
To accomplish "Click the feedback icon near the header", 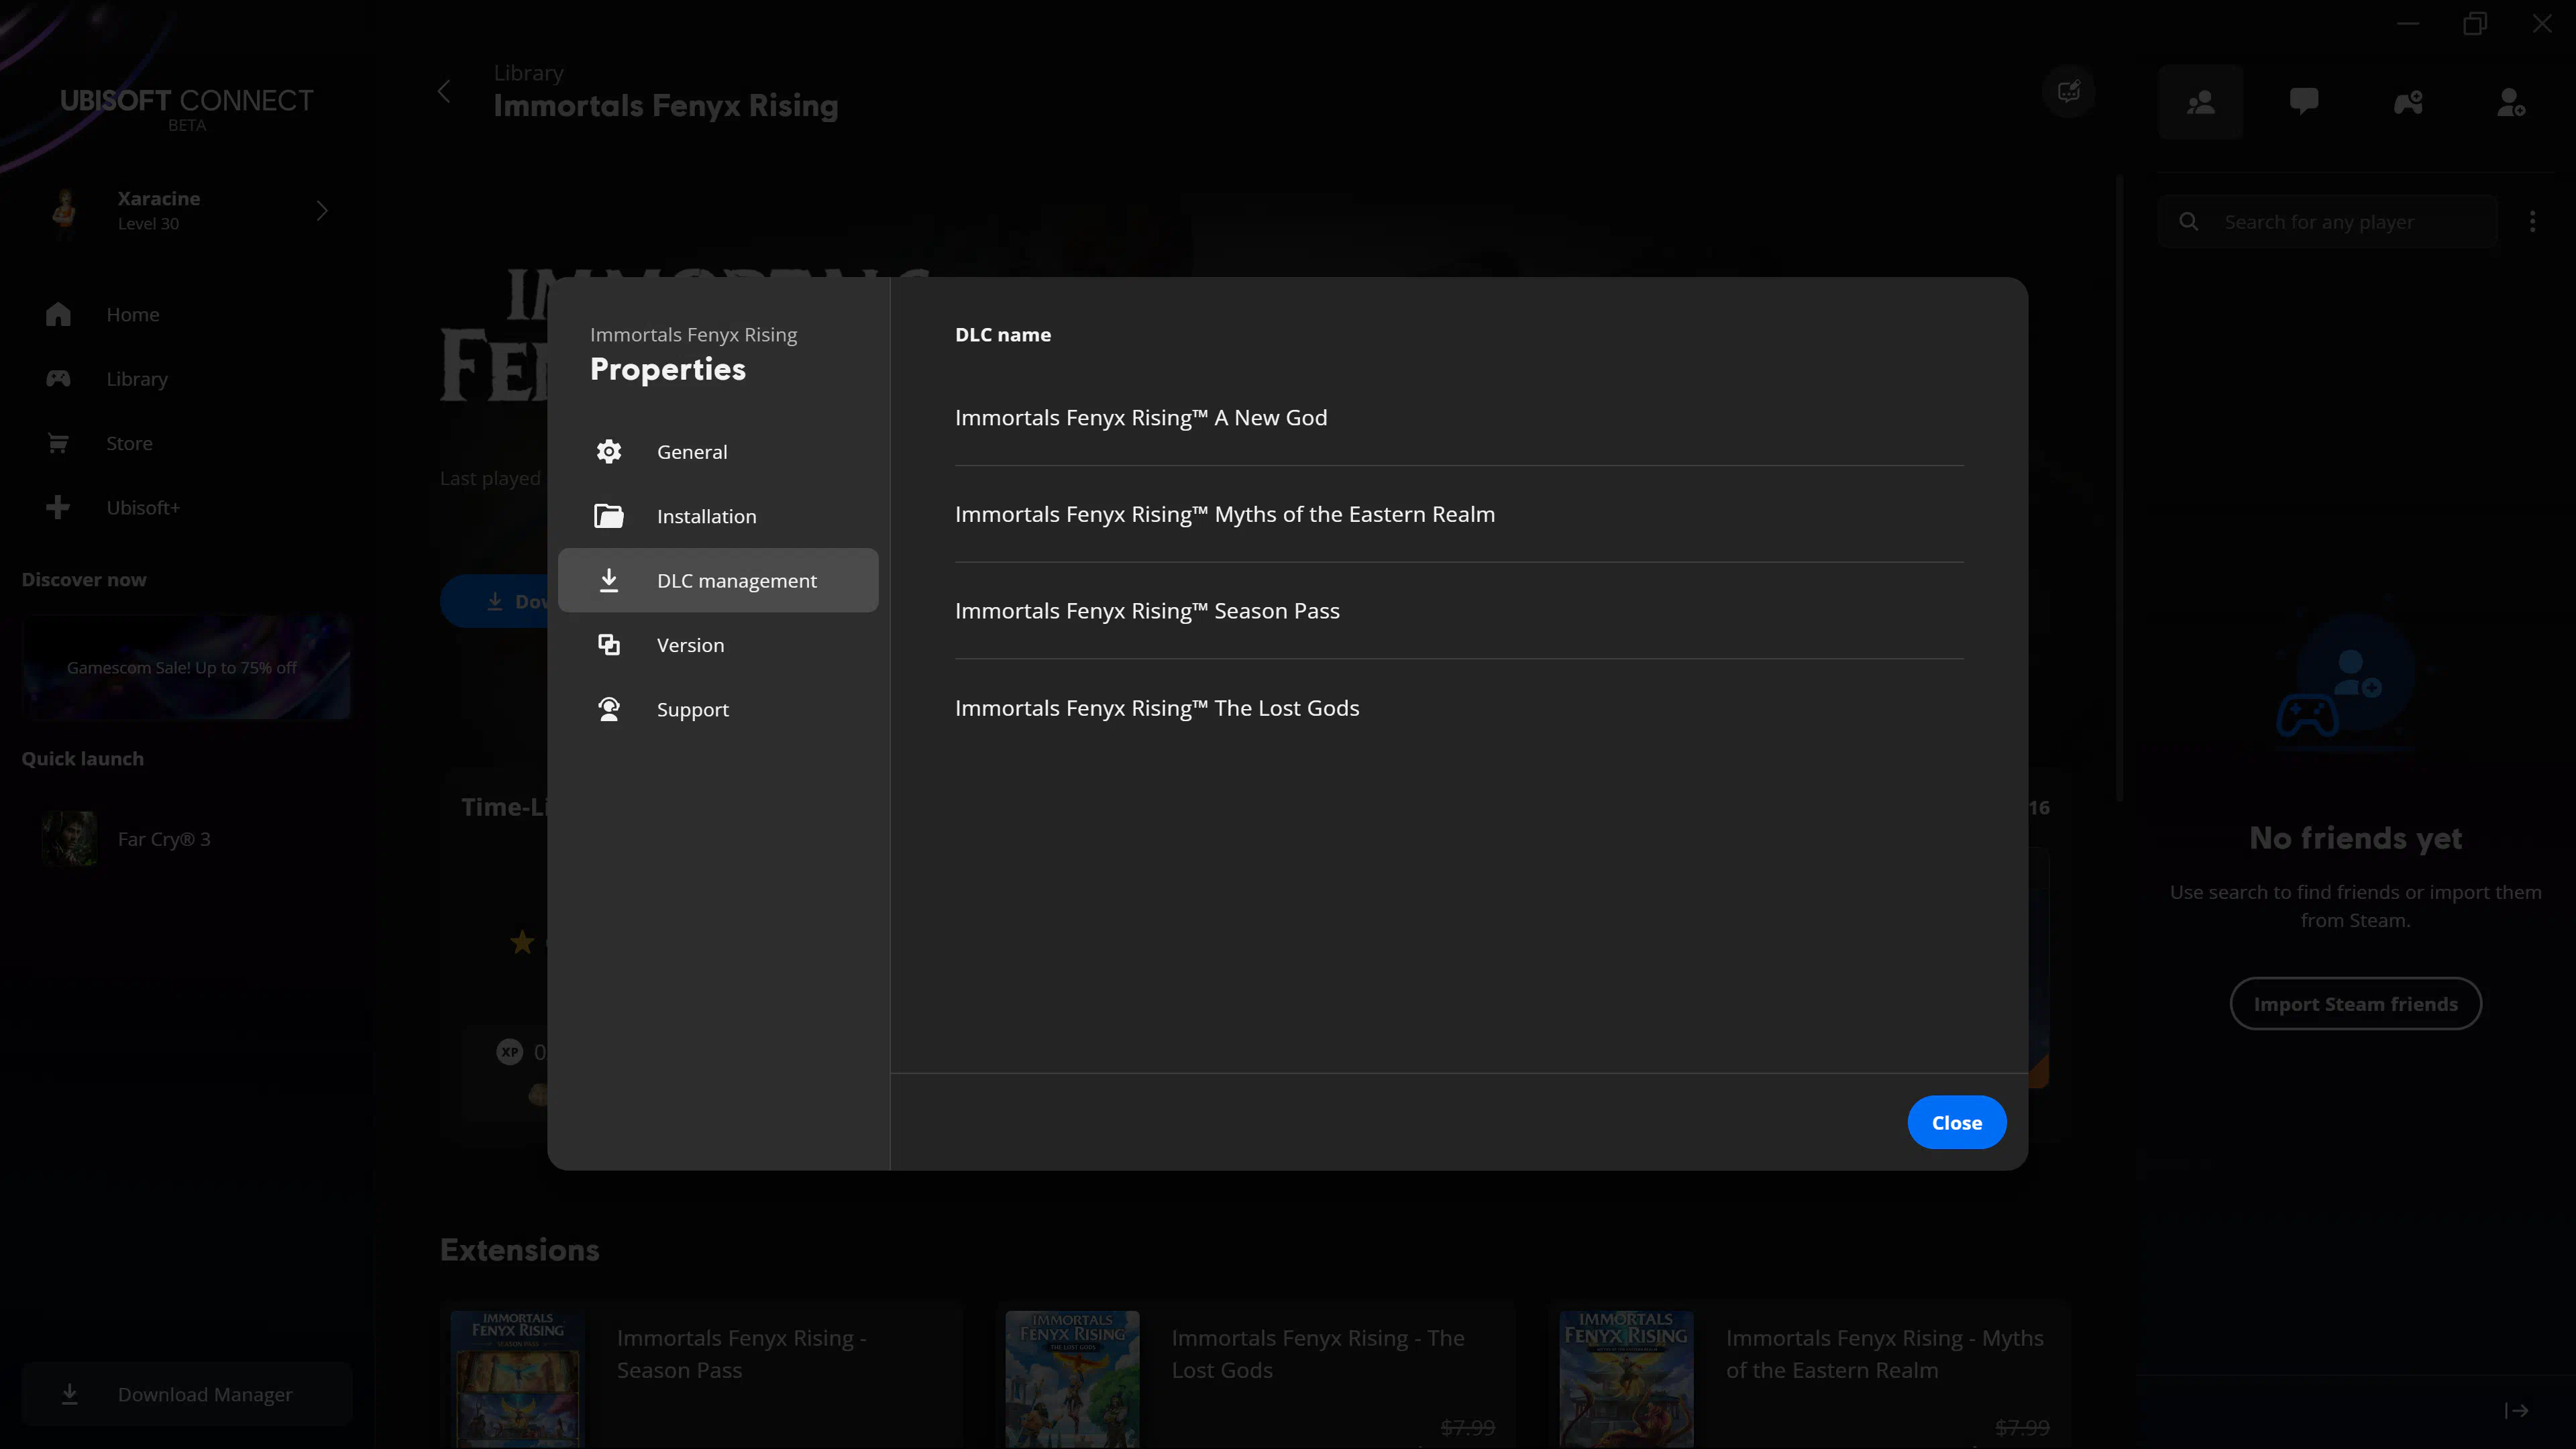I will click(x=2068, y=92).
